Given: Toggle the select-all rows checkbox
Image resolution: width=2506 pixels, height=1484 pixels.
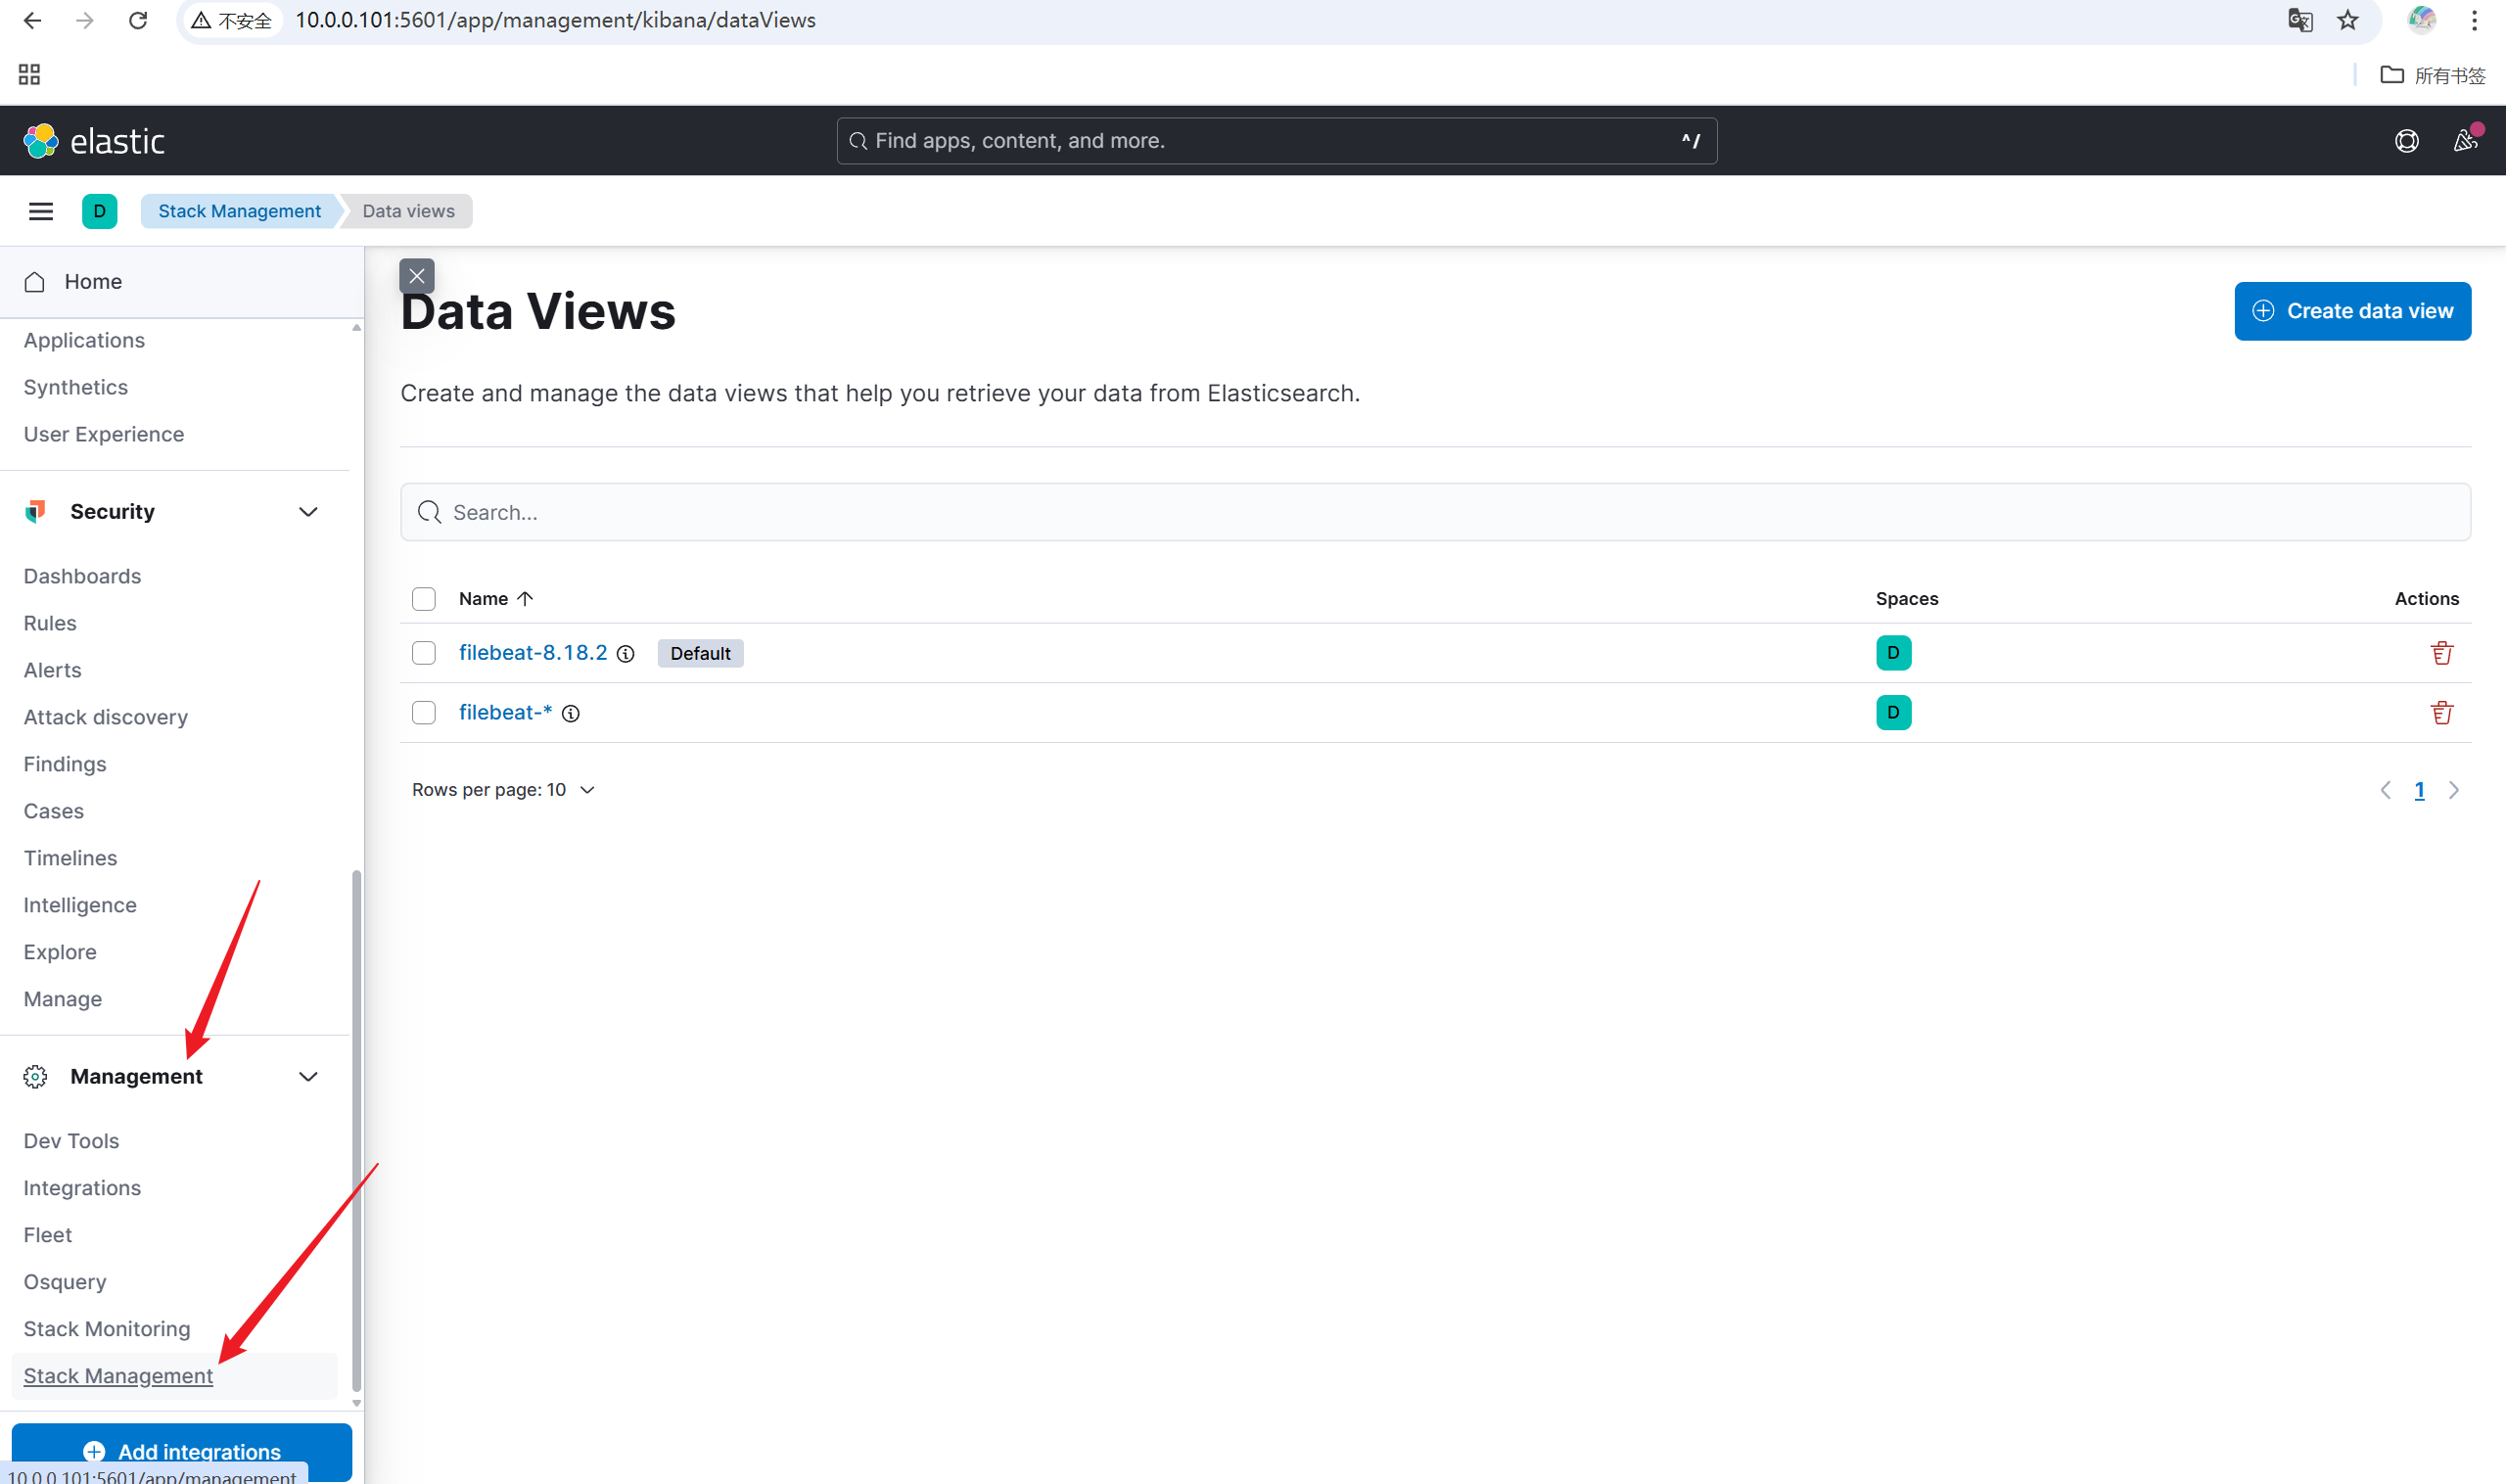Looking at the screenshot, I should point(424,599).
